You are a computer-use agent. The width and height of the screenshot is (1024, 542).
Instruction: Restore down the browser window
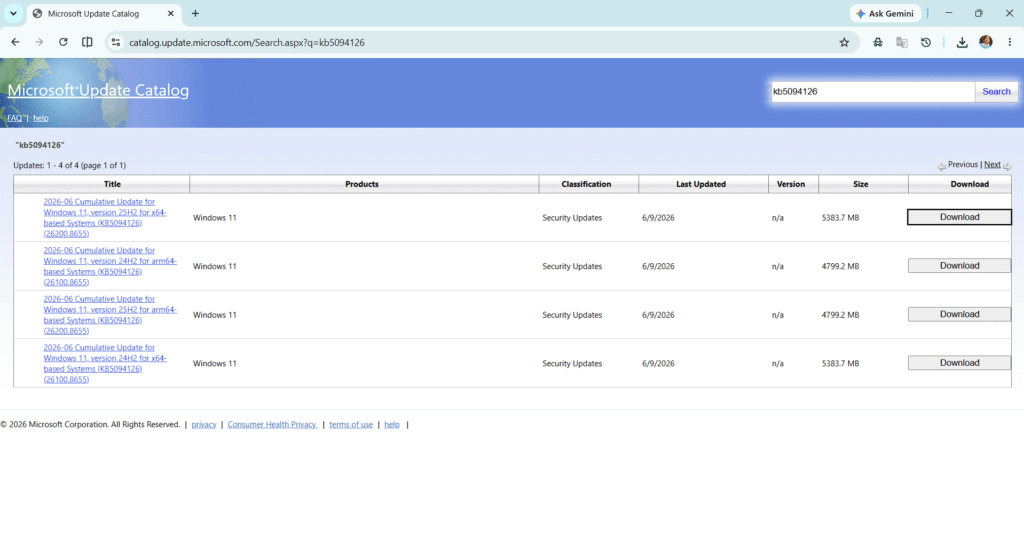tap(978, 13)
